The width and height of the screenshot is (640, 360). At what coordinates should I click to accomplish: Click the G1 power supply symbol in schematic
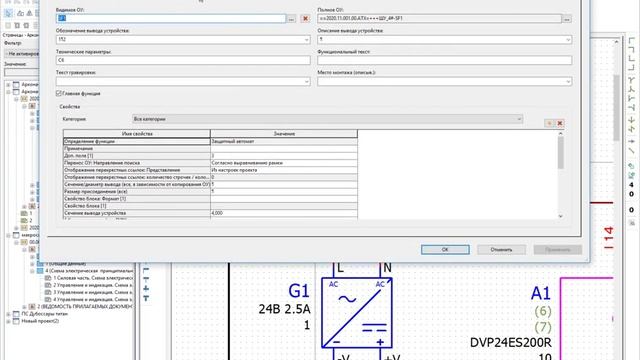357,313
